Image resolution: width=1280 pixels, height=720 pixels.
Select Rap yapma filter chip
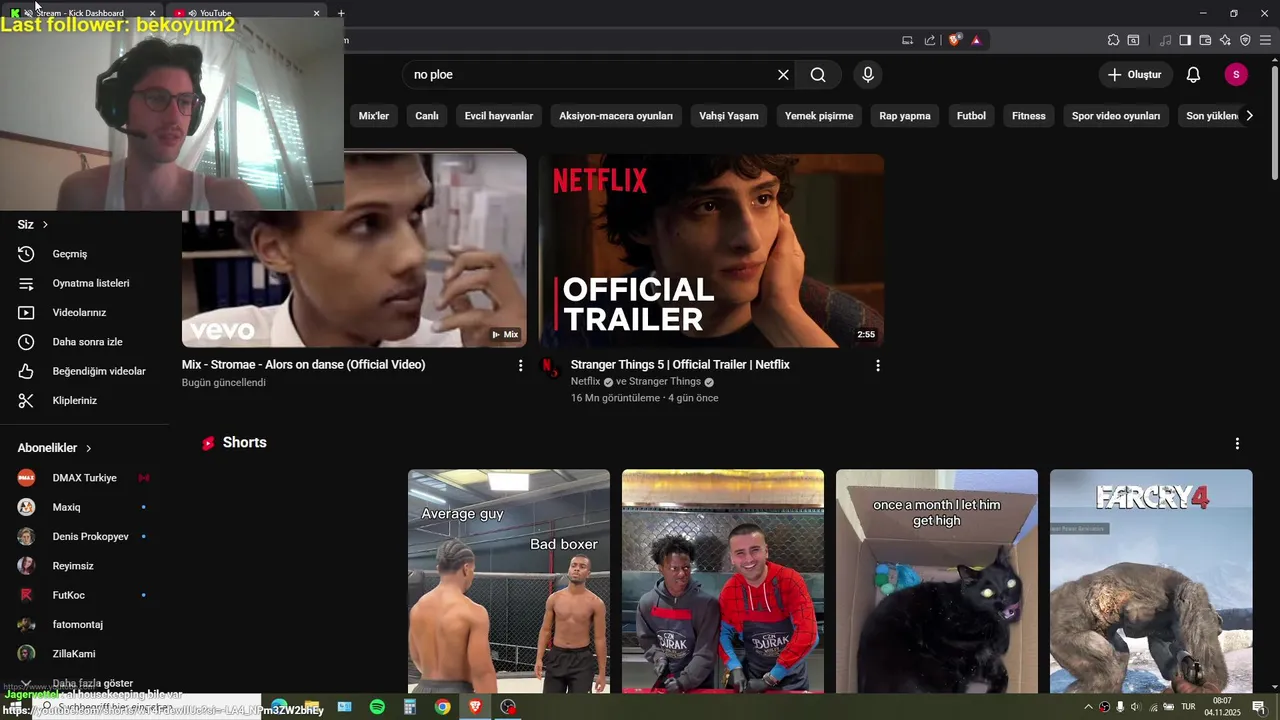tap(905, 116)
